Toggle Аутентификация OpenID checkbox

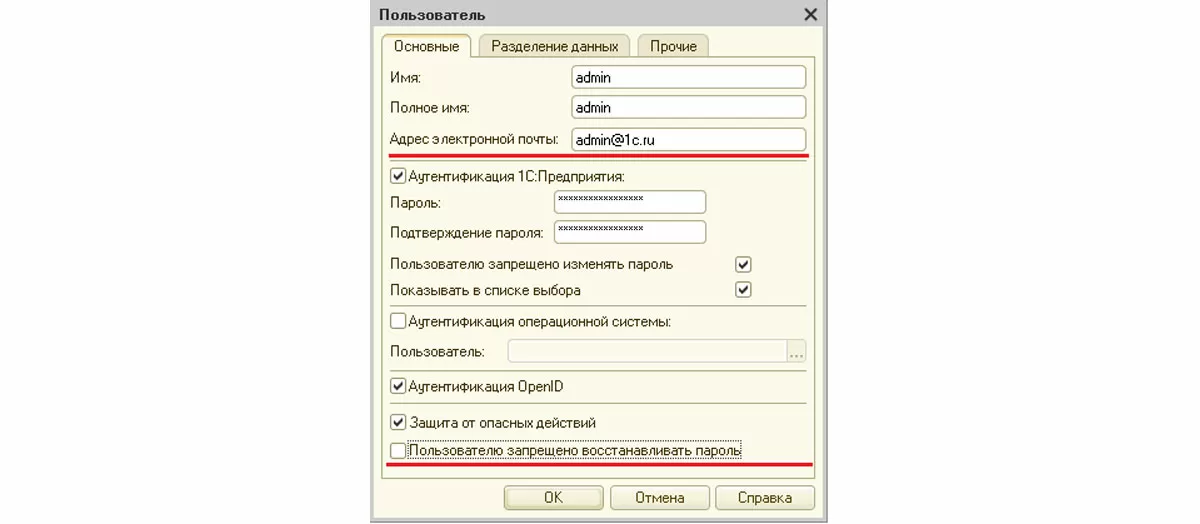click(x=398, y=386)
